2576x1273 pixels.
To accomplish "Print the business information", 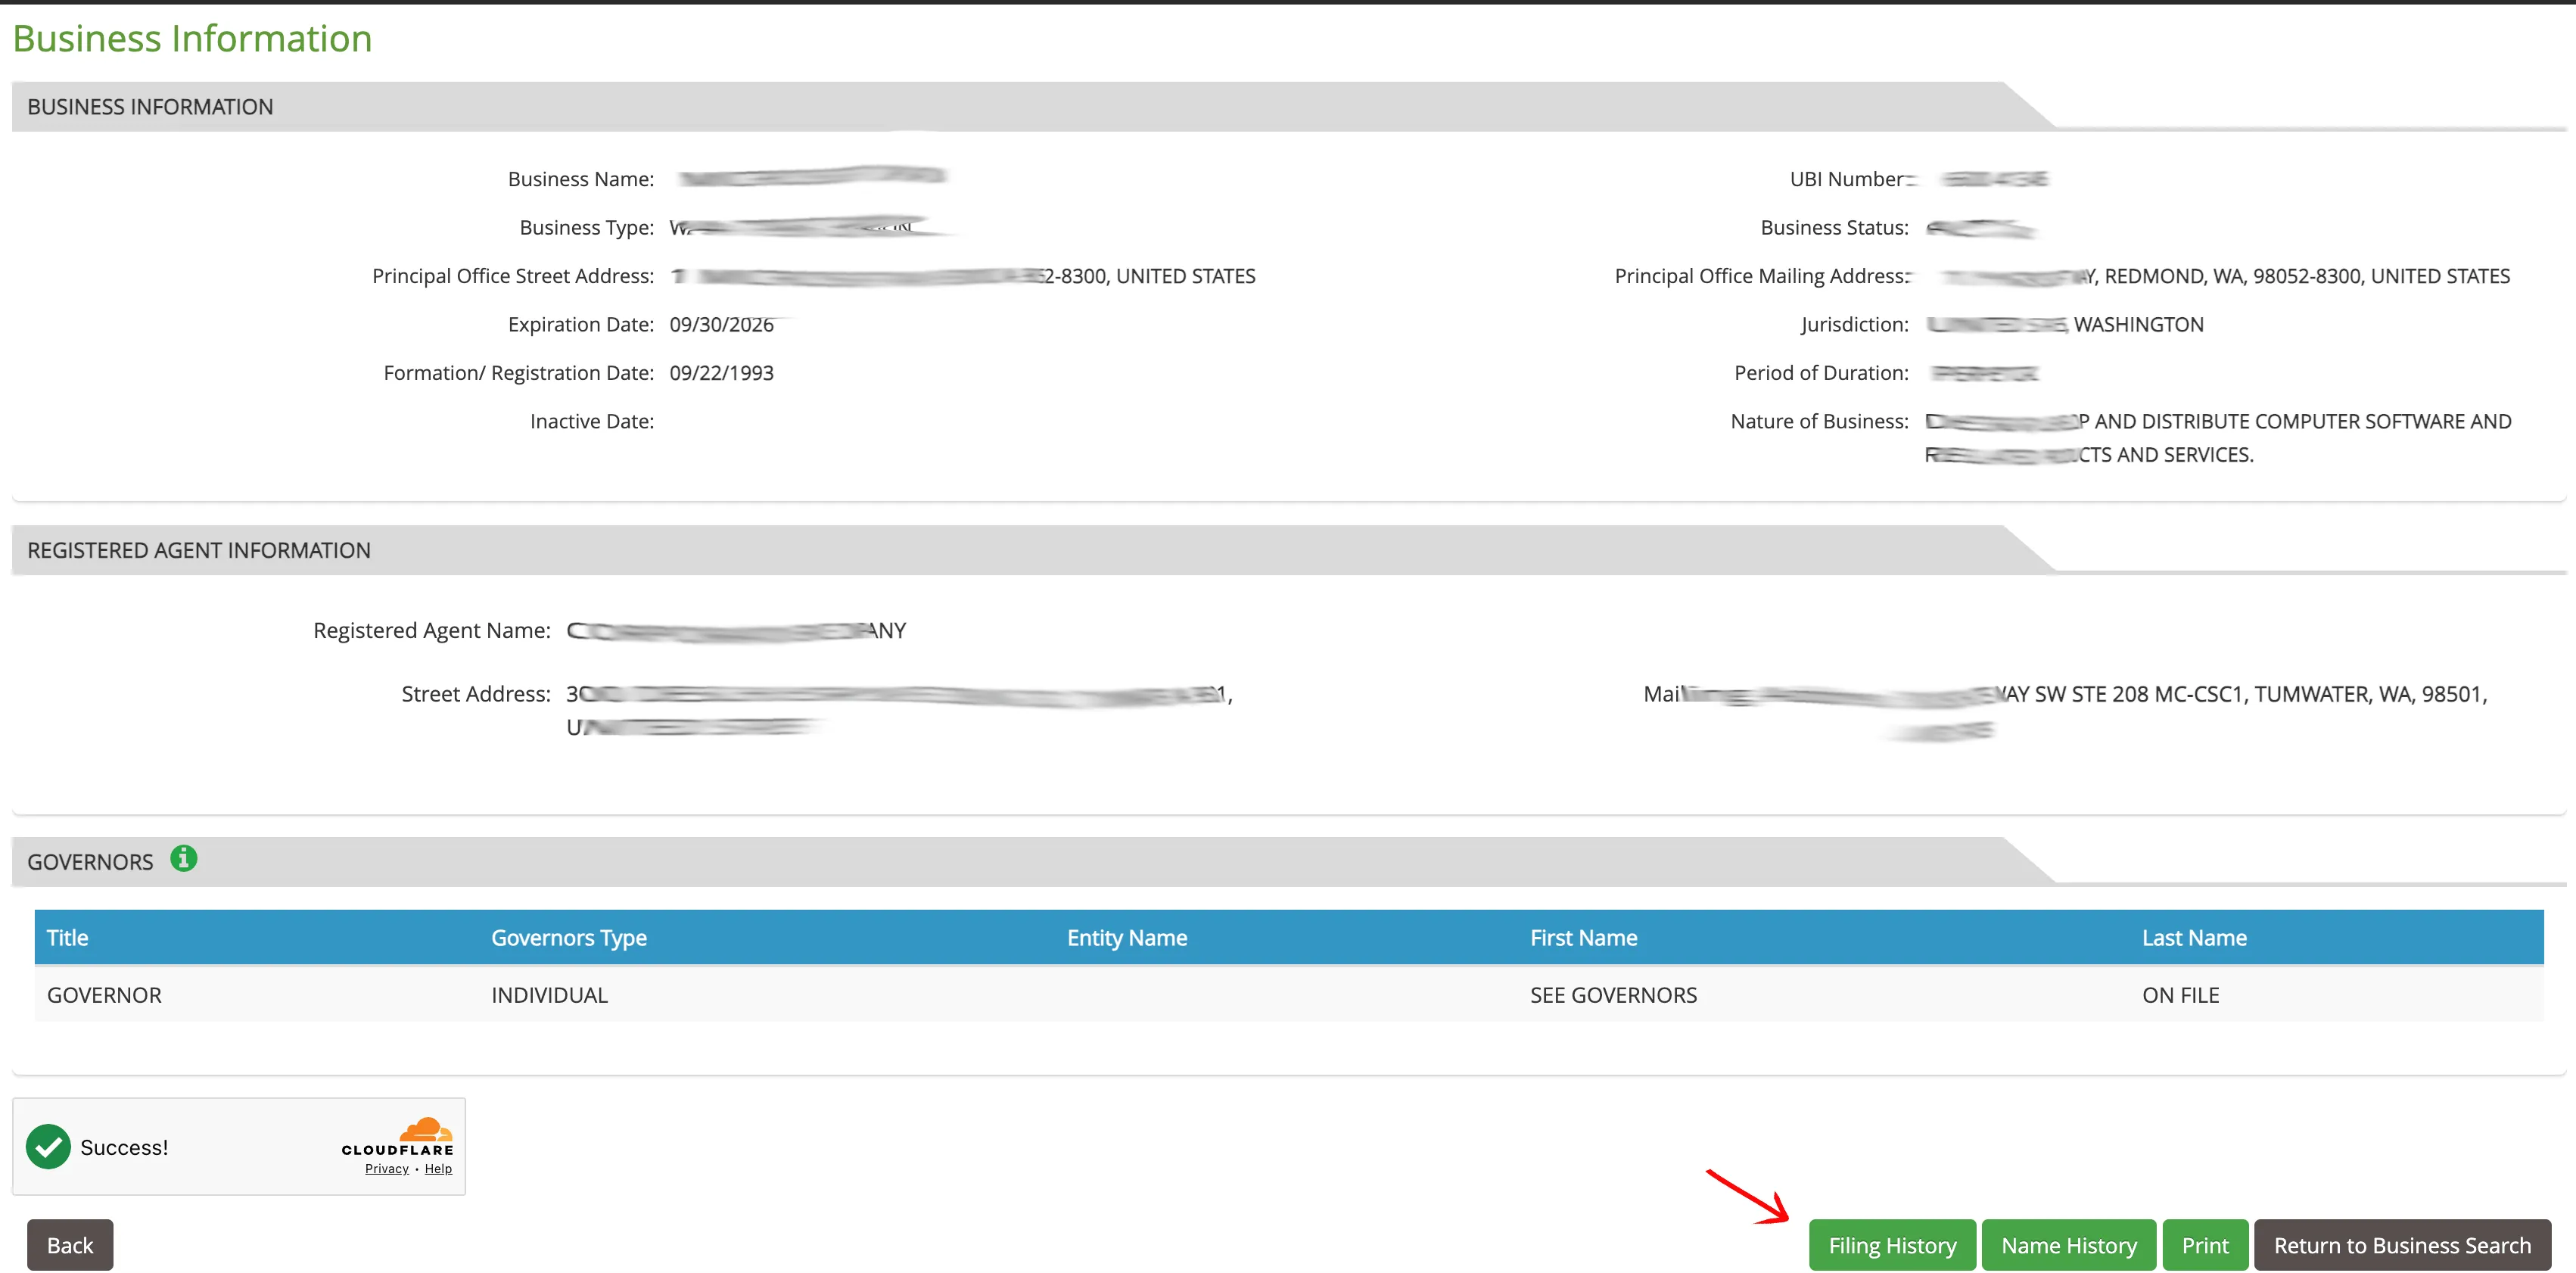I will [2205, 1245].
